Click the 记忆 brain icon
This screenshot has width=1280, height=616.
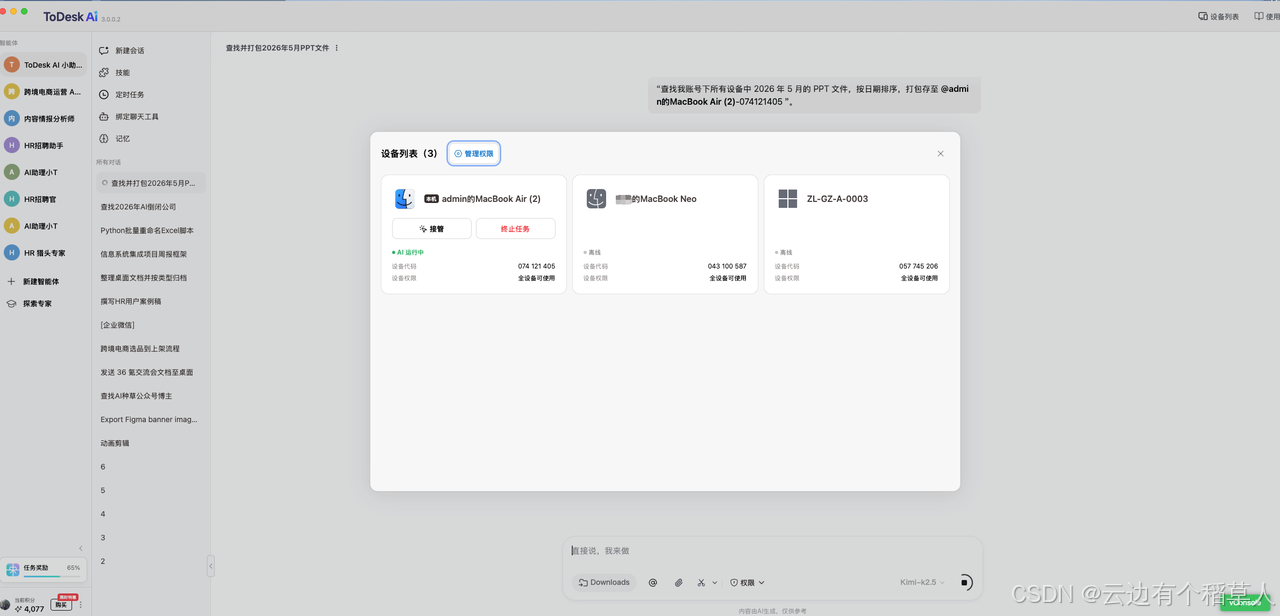point(104,138)
